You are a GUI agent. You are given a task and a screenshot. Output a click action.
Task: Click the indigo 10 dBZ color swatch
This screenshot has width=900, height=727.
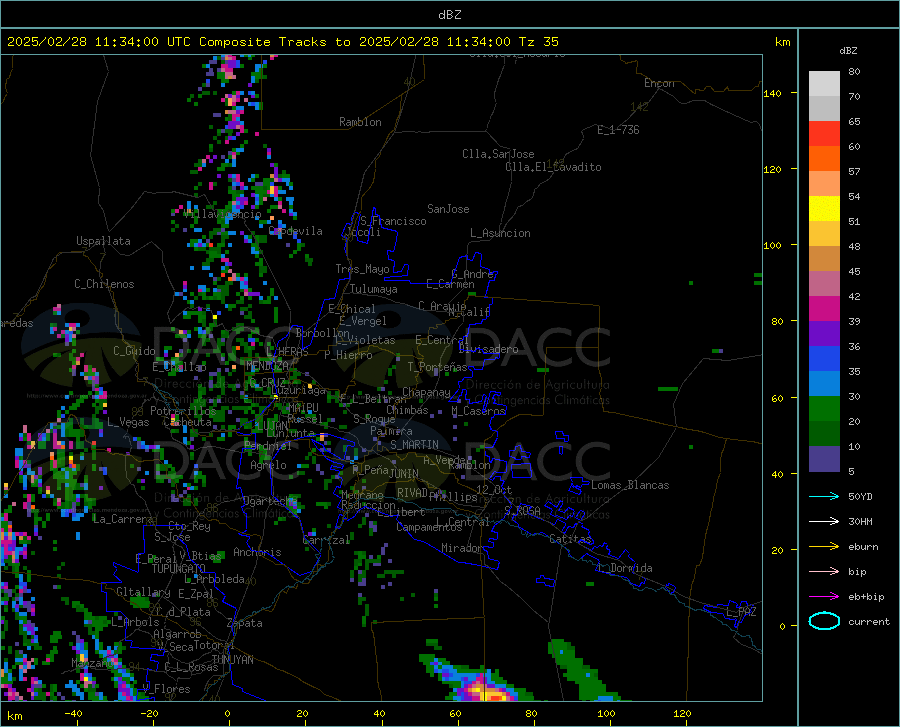pos(824,458)
